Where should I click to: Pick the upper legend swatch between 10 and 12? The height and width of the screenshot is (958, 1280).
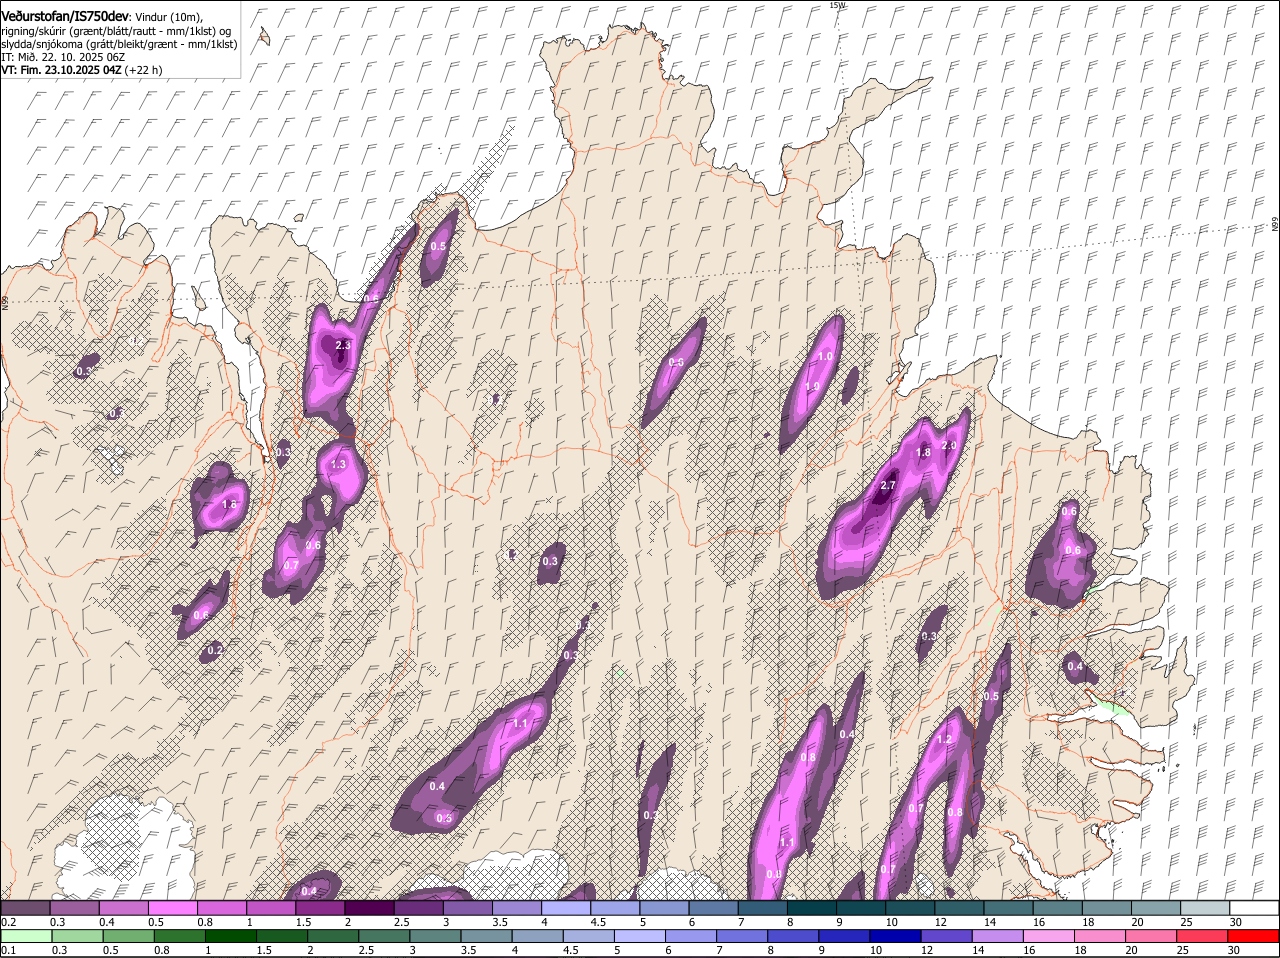[910, 908]
